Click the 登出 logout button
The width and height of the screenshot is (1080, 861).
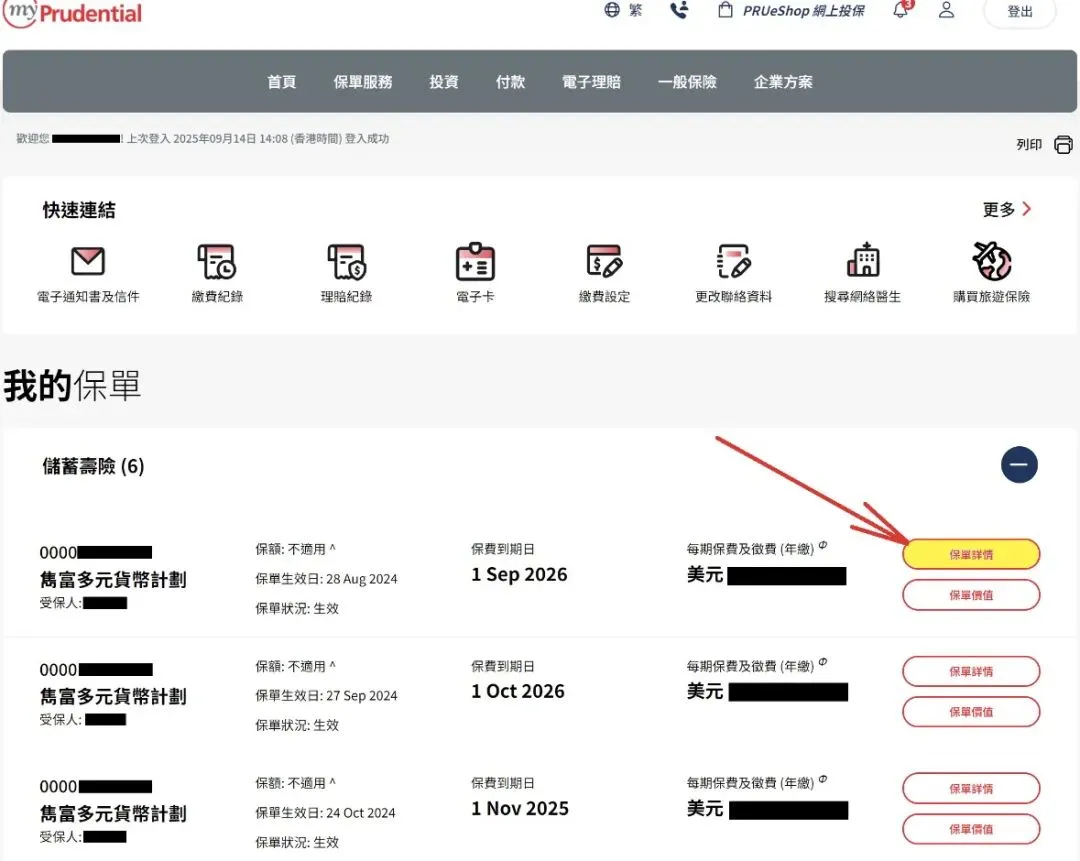1019,12
